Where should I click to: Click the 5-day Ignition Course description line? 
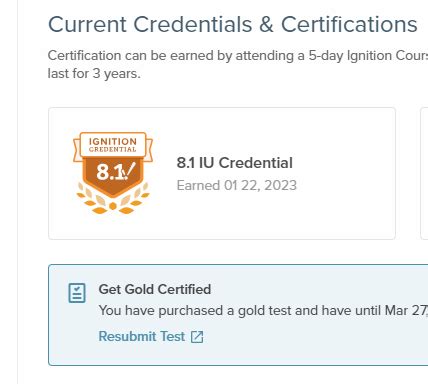coord(238,55)
